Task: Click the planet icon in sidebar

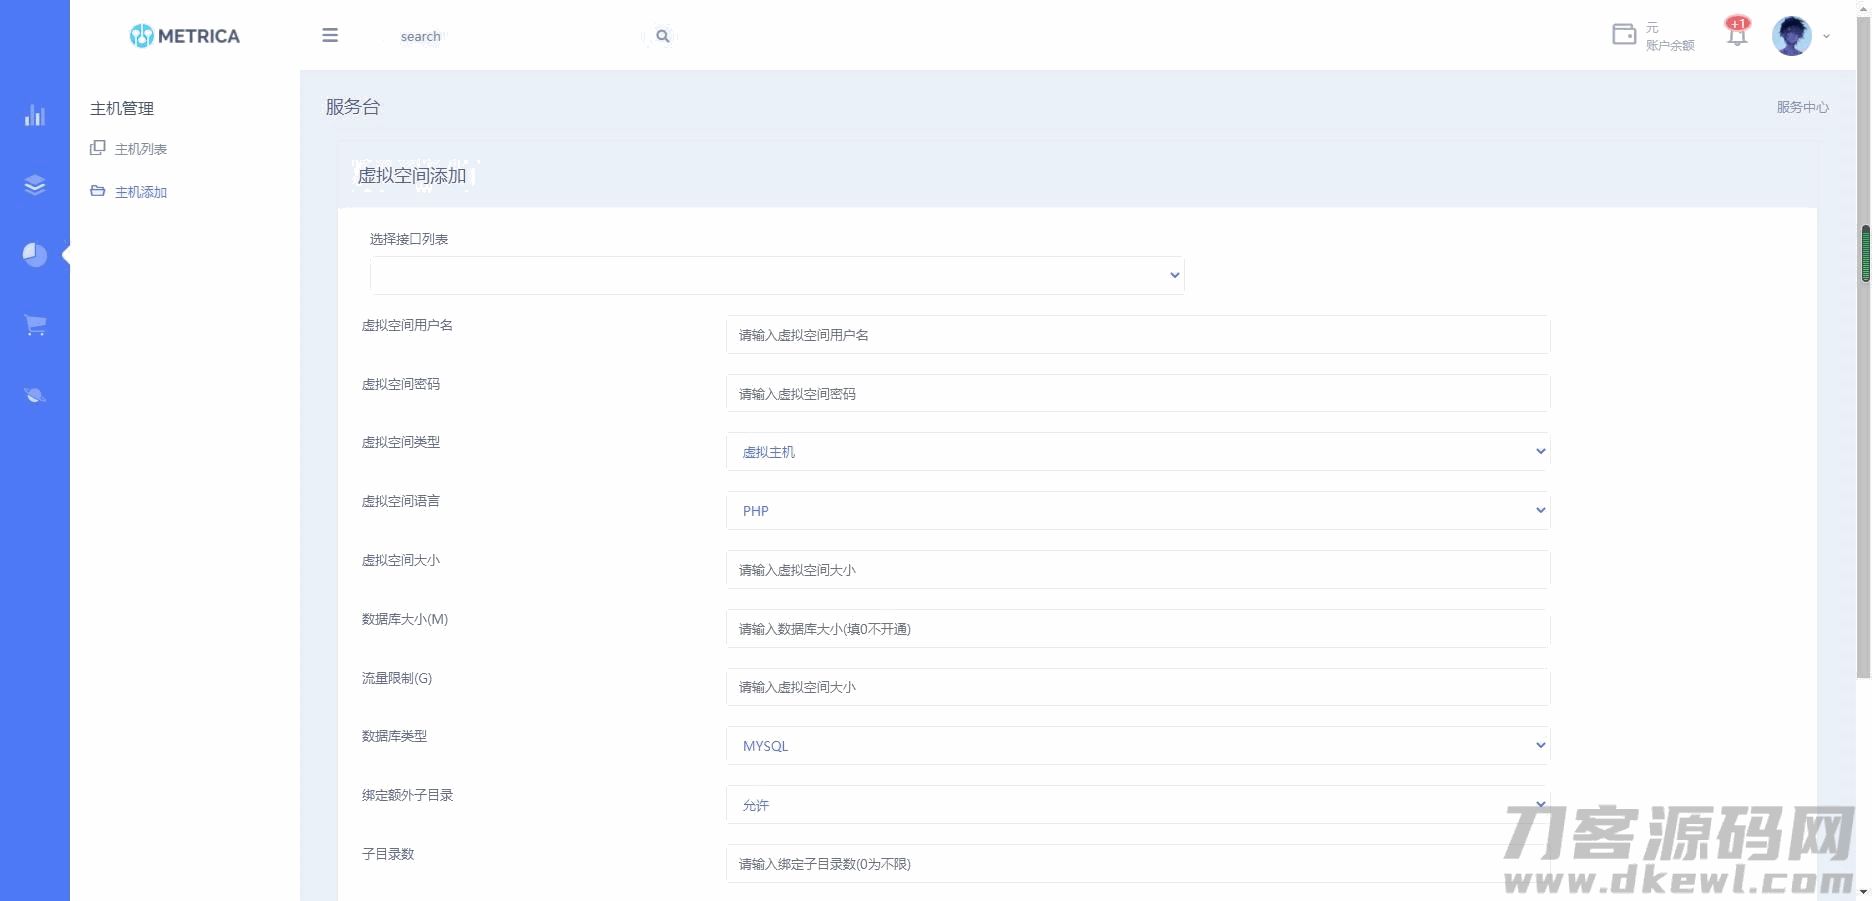Action: click(x=35, y=395)
